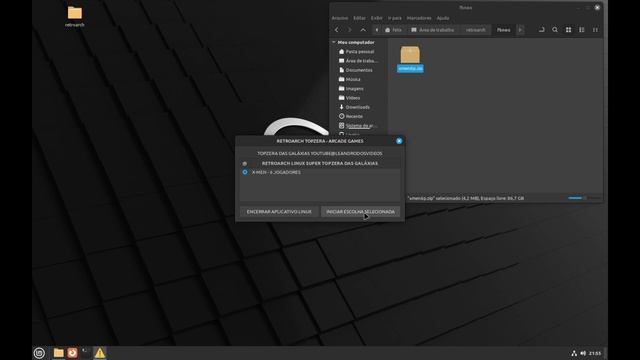Toggle the location entry icon in the toolbar

(542, 30)
